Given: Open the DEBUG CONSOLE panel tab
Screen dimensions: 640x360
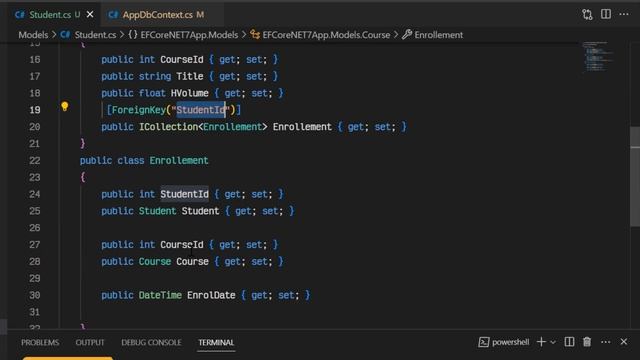Looking at the screenshot, I should pyautogui.click(x=151, y=342).
